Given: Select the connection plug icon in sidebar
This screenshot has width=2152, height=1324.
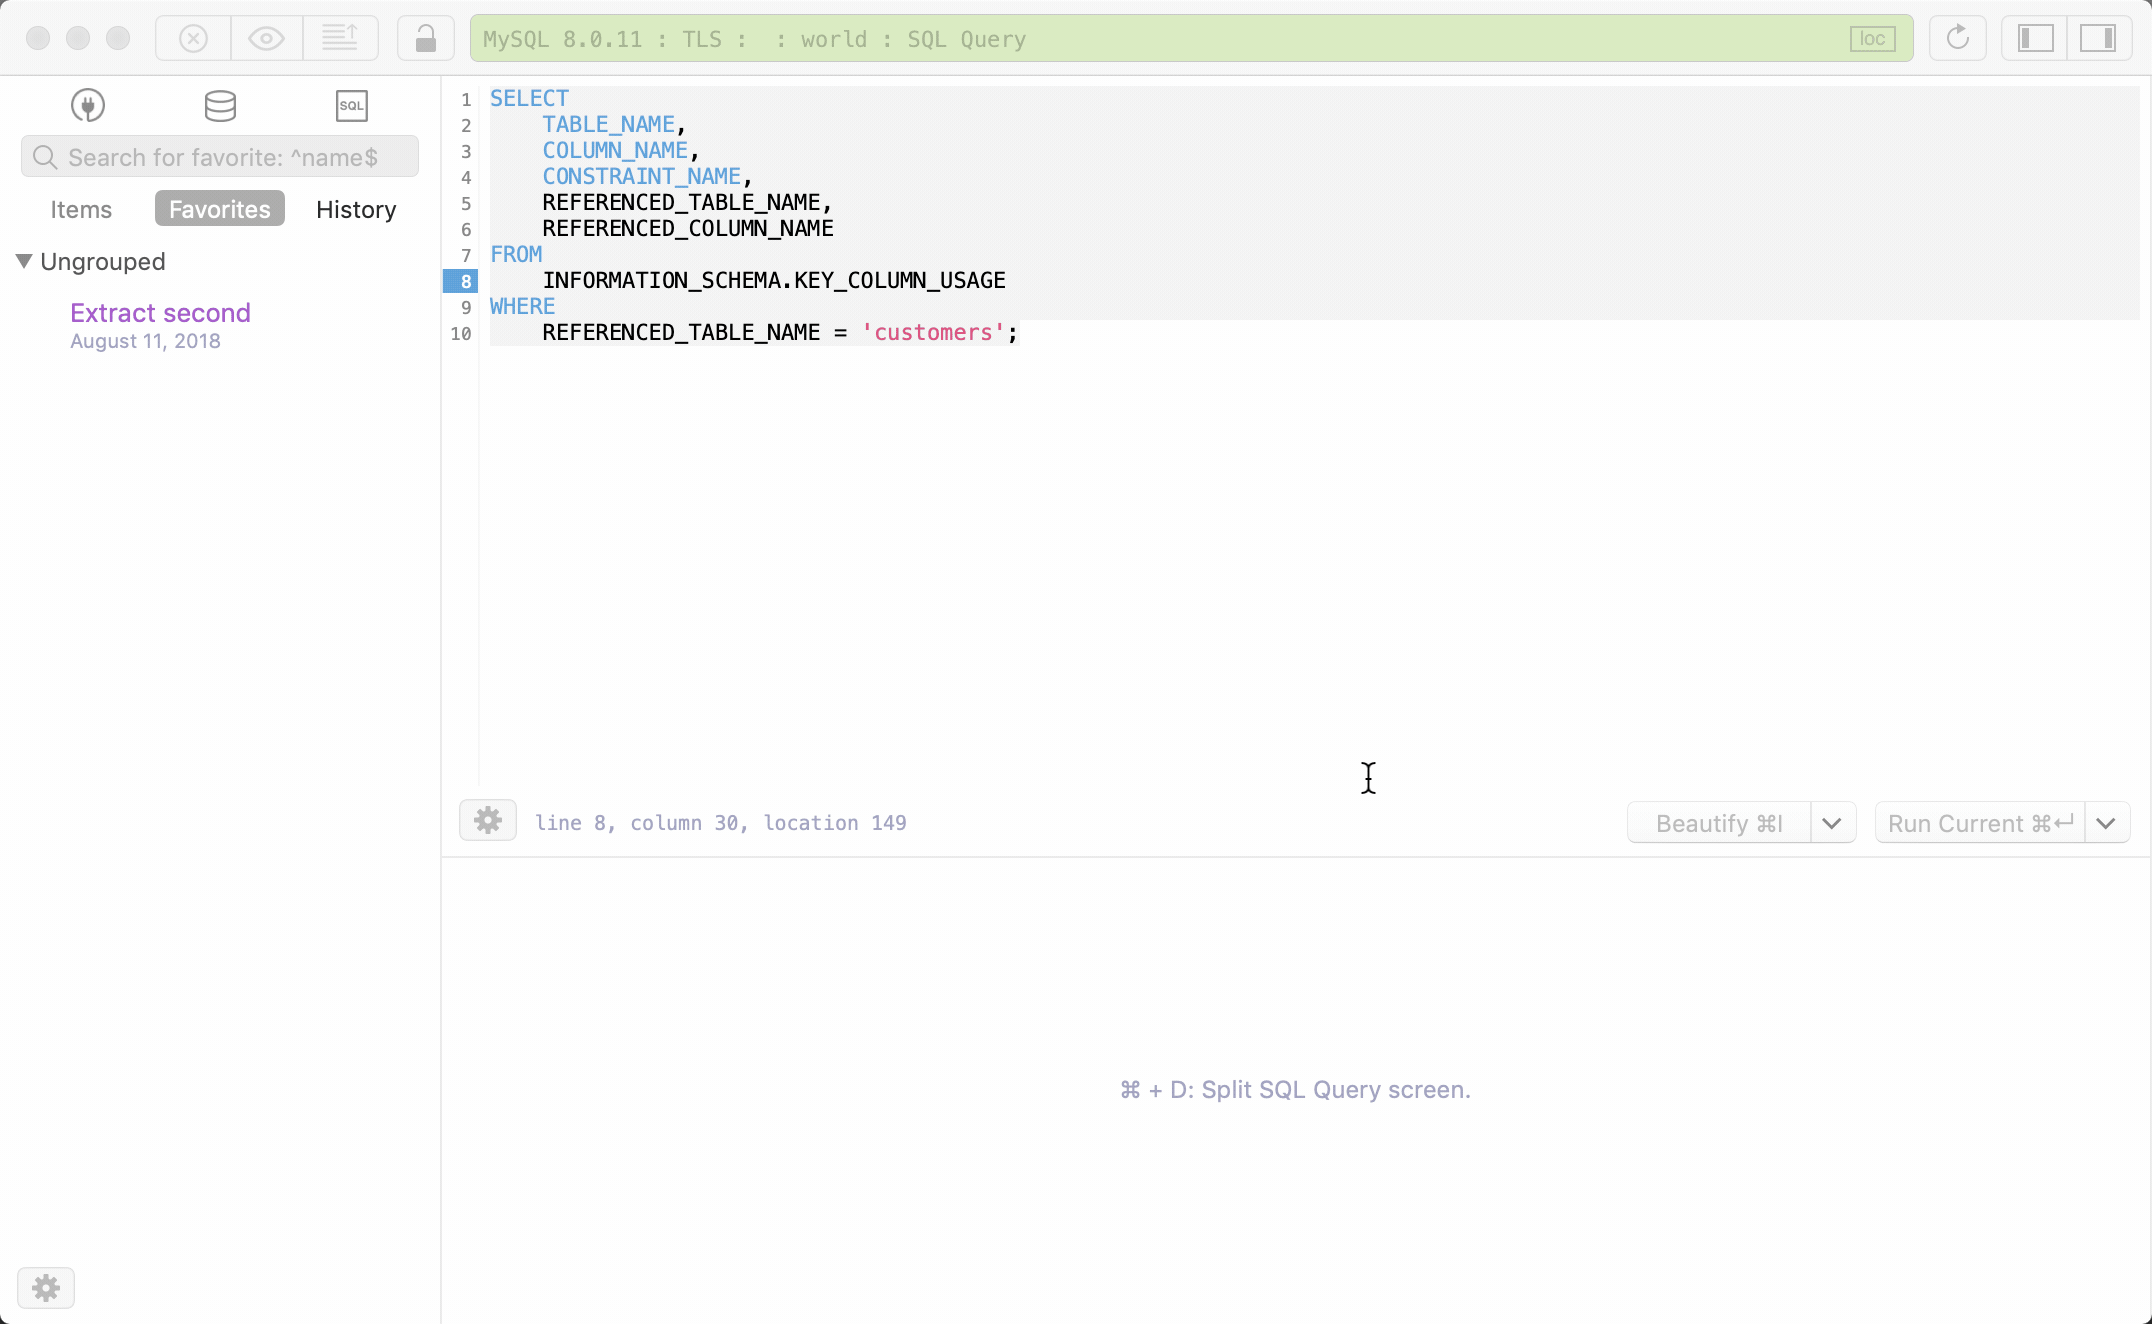Looking at the screenshot, I should (x=87, y=105).
